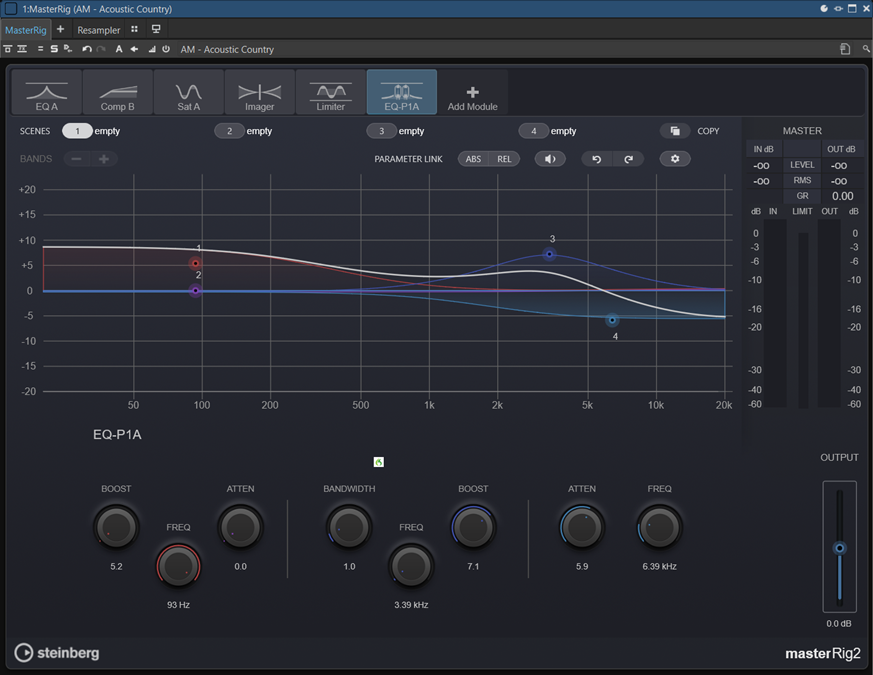Click the undo arrow in MasterRig

tap(597, 159)
